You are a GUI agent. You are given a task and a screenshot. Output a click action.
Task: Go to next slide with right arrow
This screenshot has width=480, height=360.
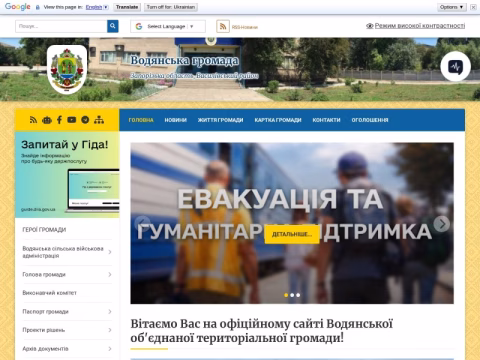point(442,224)
